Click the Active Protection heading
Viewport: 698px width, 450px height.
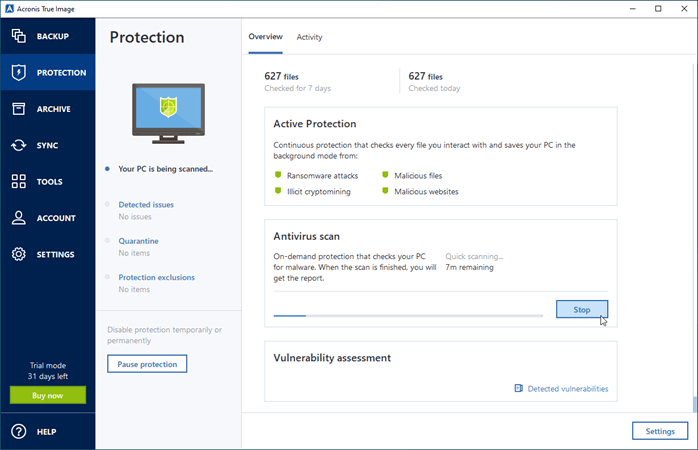point(315,124)
